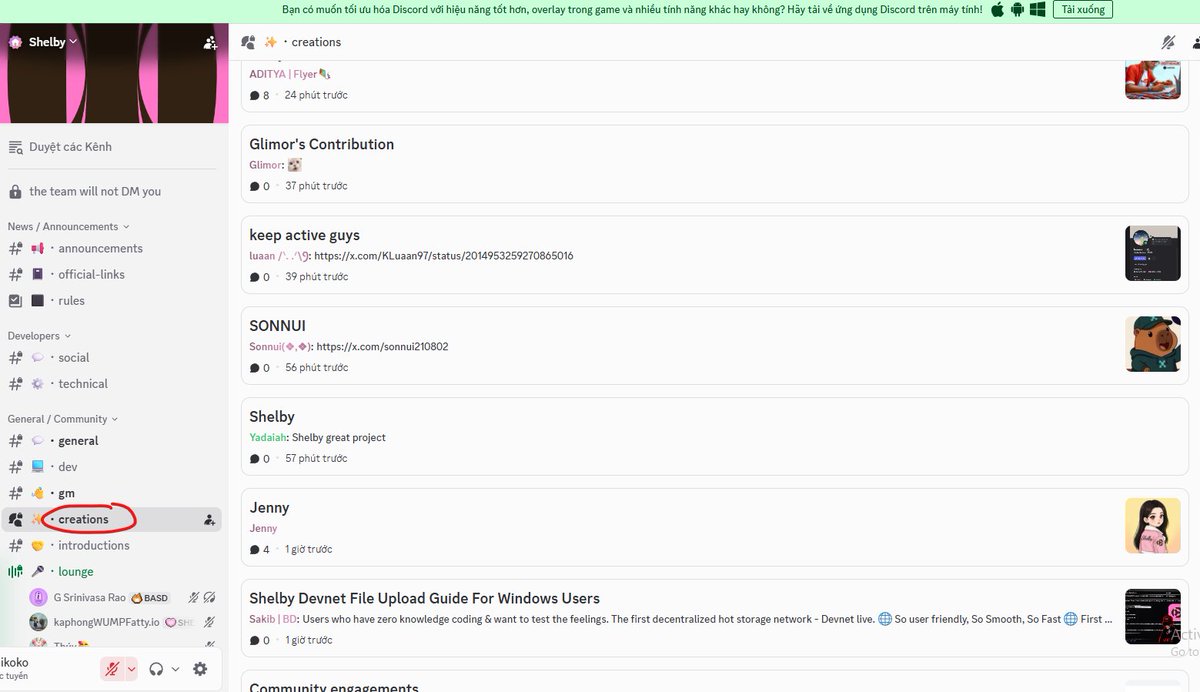Collapse the Developers category
1200x692 pixels.
coord(39,336)
